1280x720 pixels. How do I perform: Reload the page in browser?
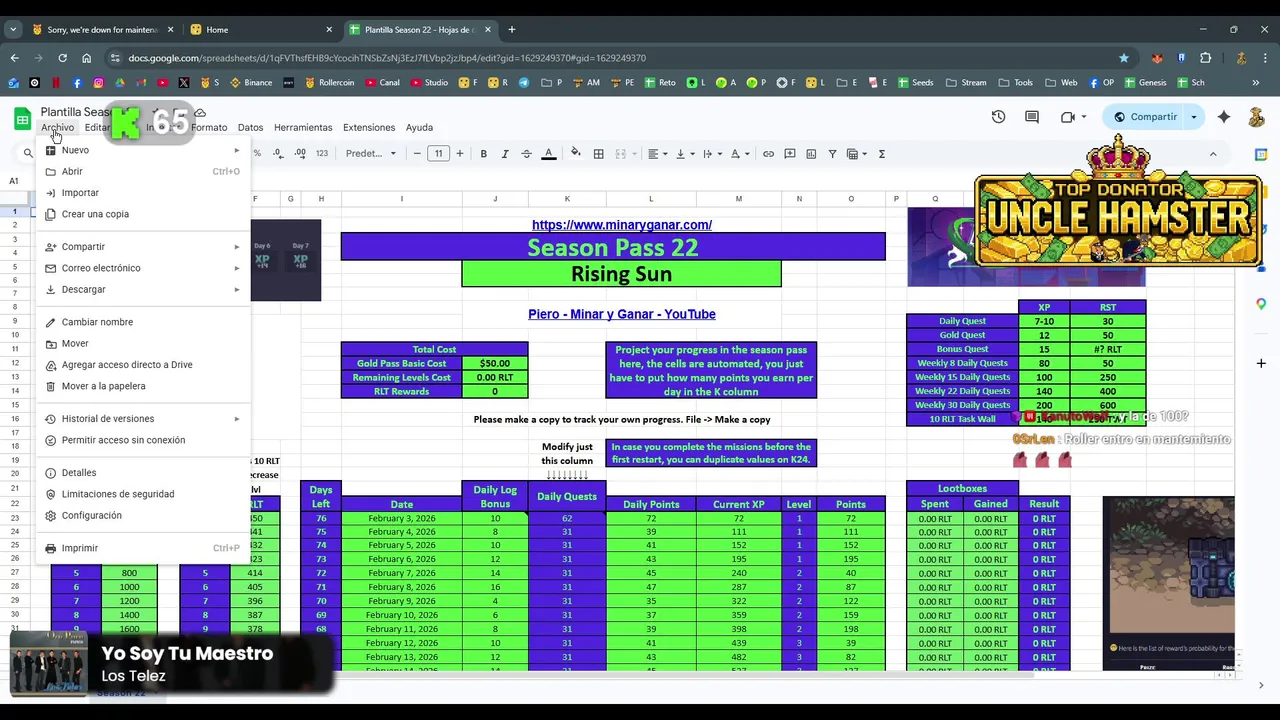pyautogui.click(x=62, y=58)
